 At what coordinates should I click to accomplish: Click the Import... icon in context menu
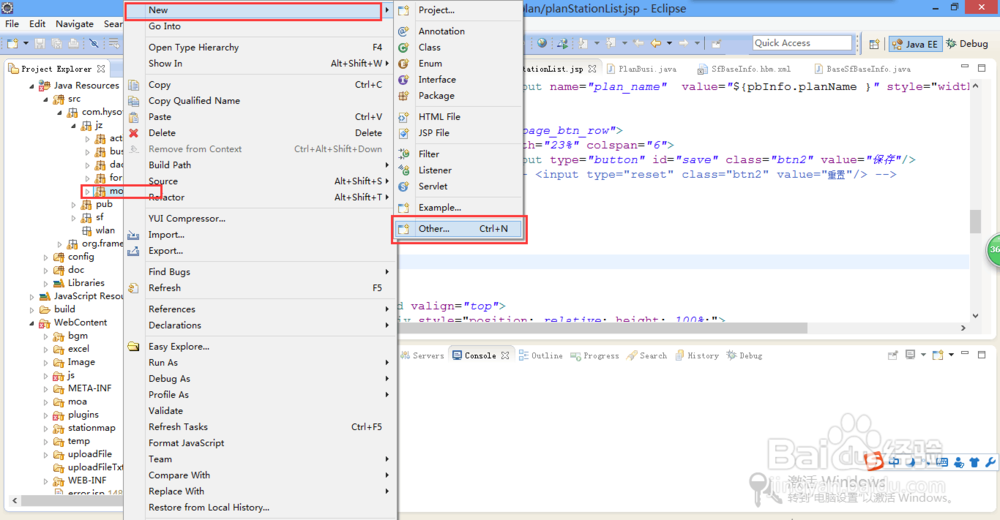pos(133,235)
